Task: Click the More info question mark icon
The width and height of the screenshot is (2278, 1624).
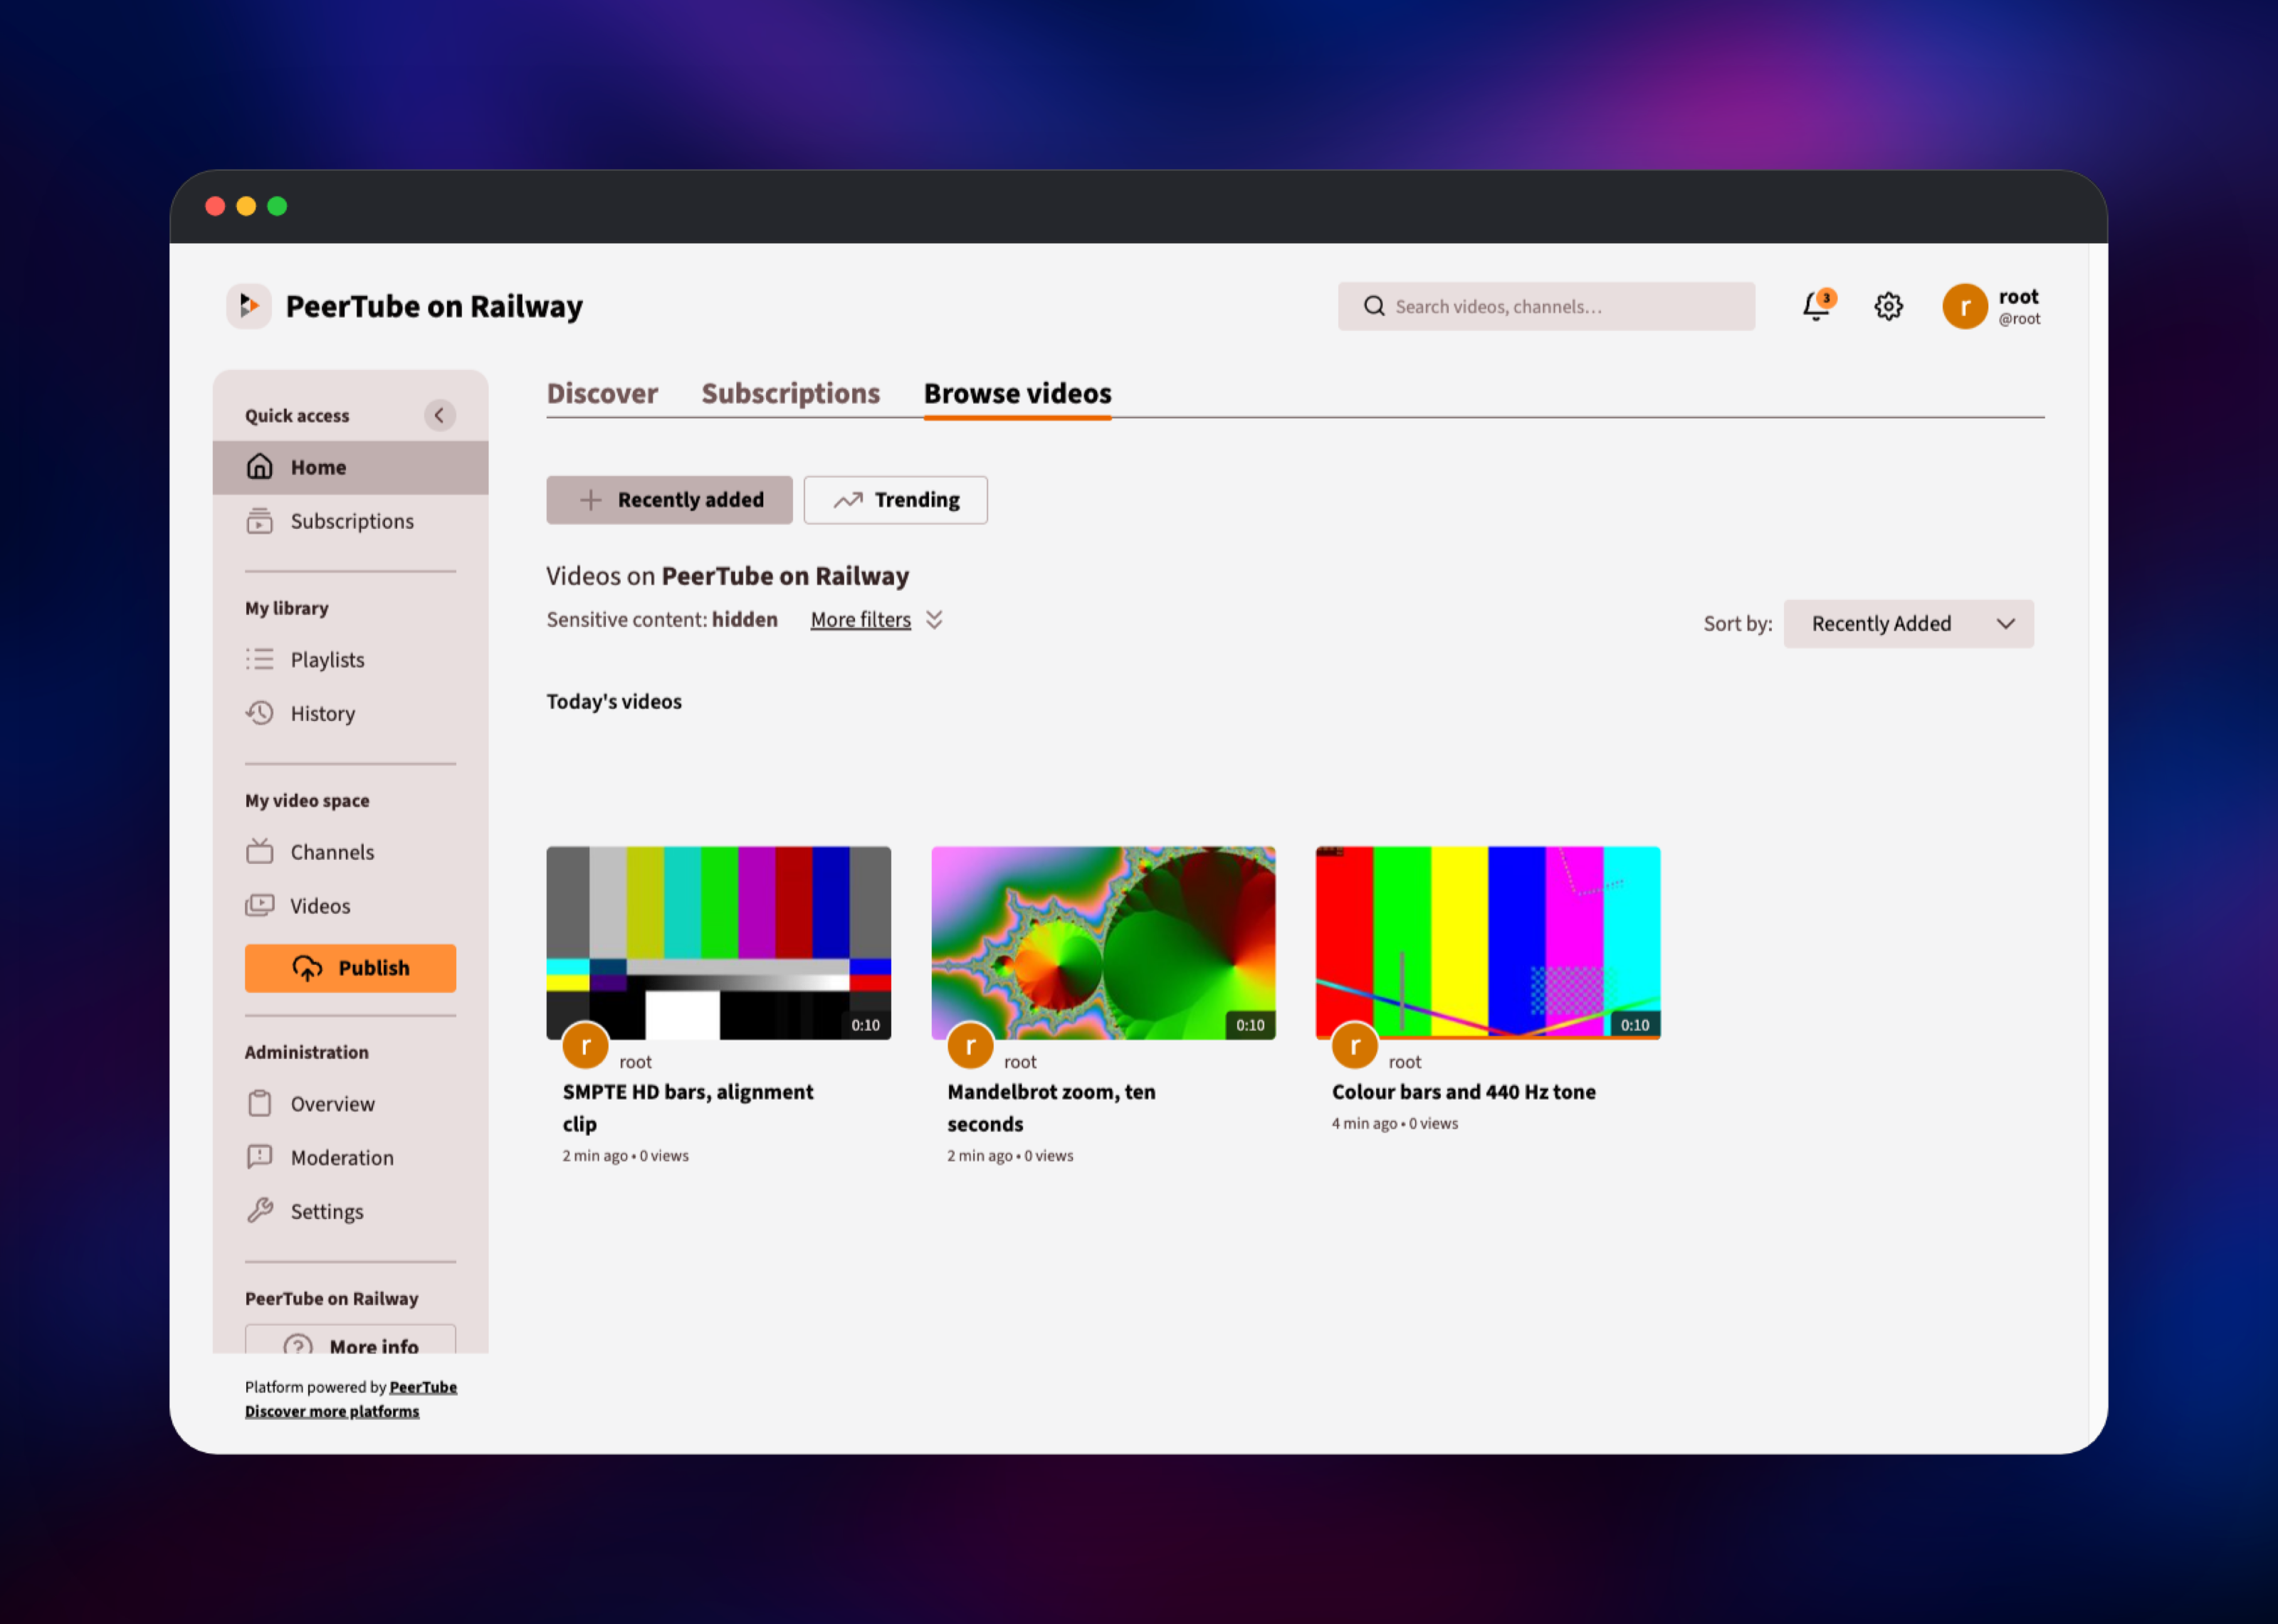Action: click(298, 1345)
